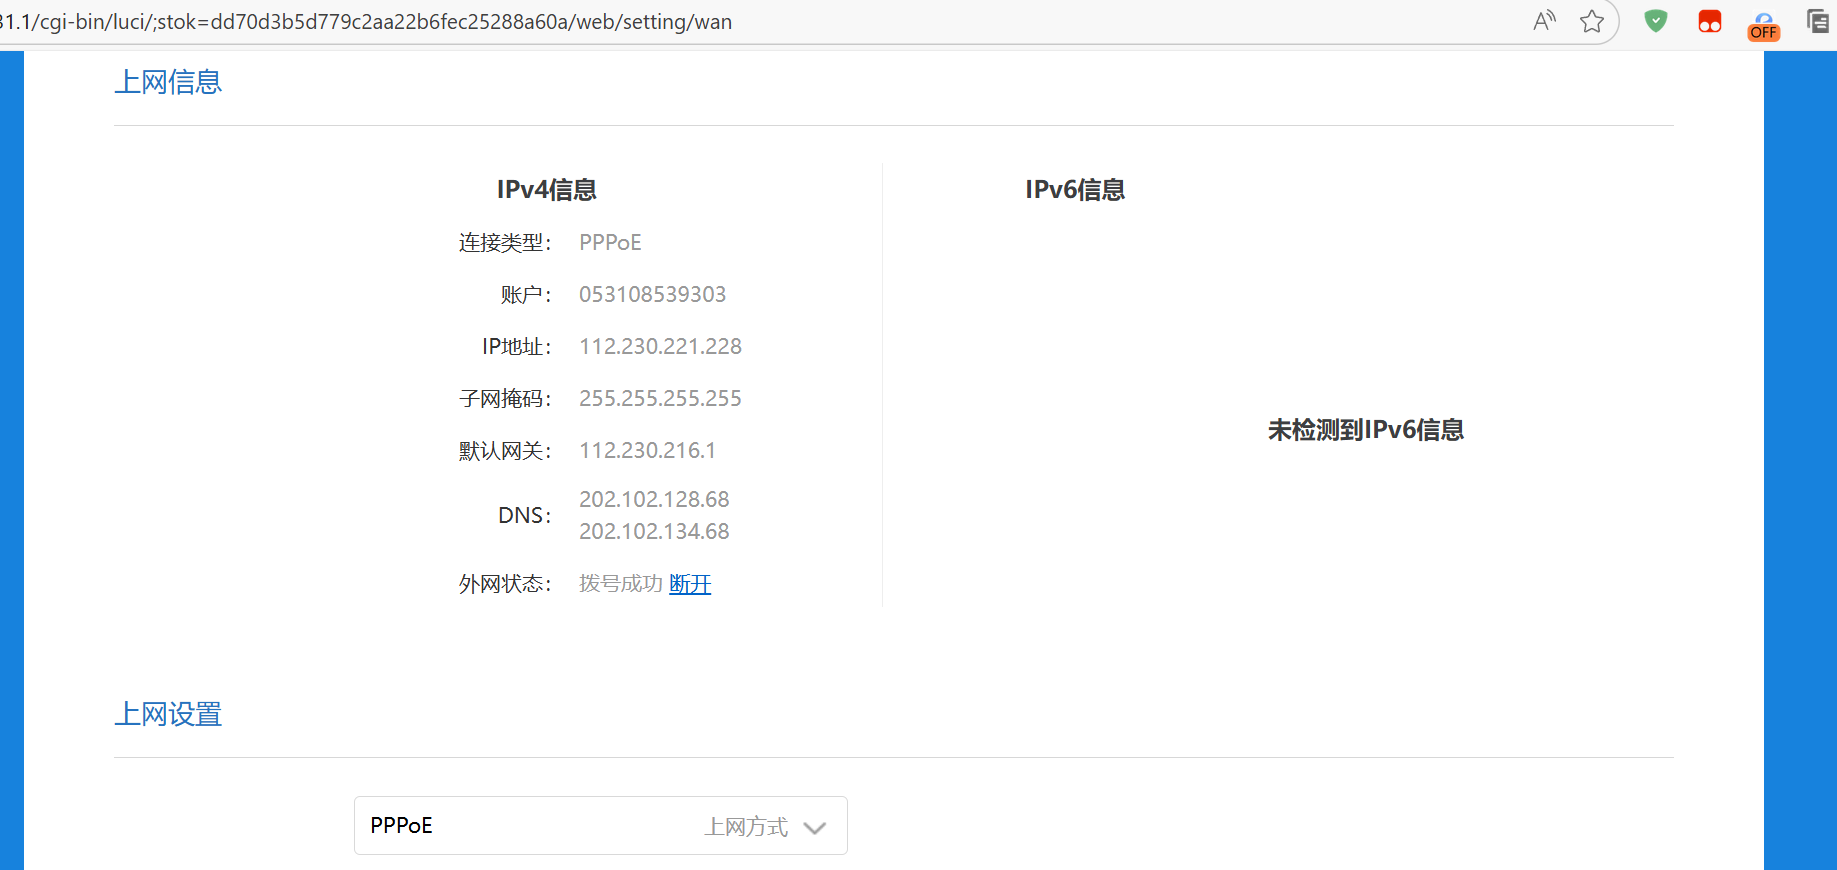
Task: Click the 默认网关 label
Action: click(505, 451)
